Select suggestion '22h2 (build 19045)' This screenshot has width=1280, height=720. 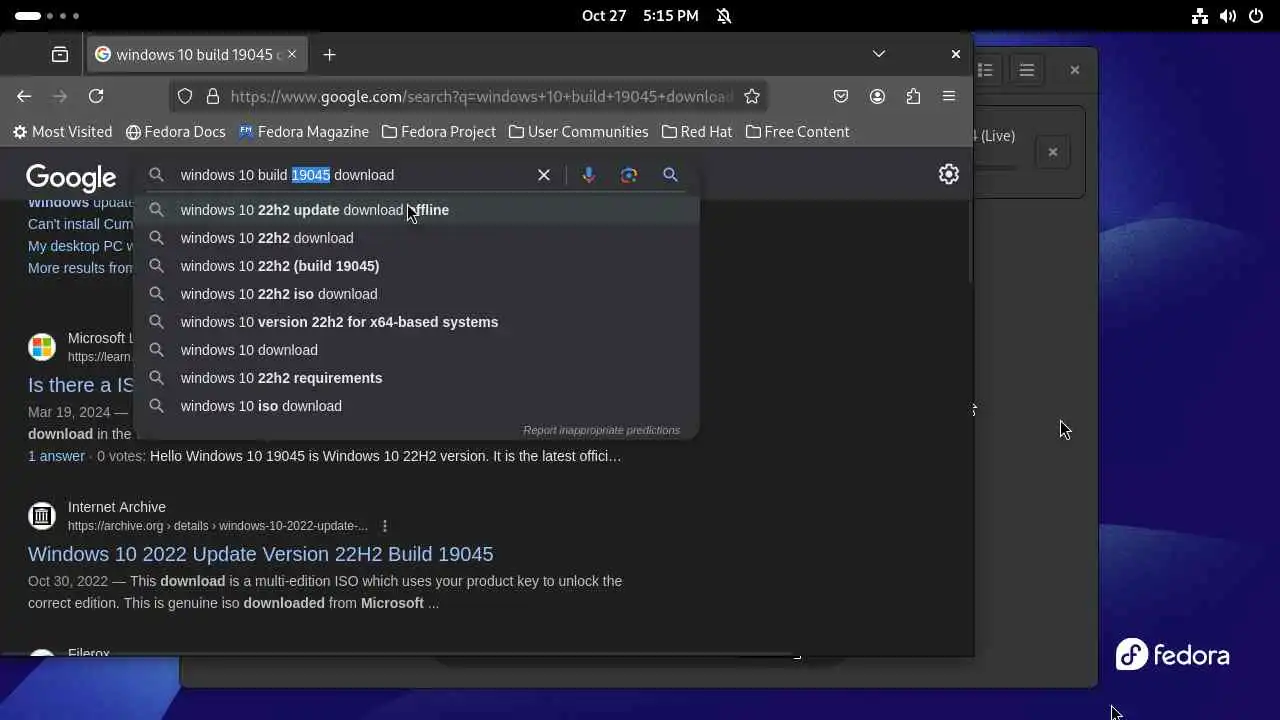[x=416, y=266]
